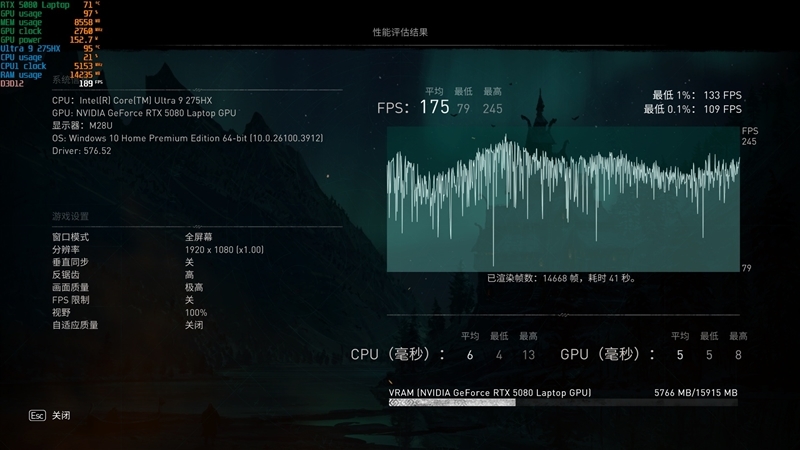
Task: Click the overlay GPU power 152.7 reading
Action: [x=49, y=40]
